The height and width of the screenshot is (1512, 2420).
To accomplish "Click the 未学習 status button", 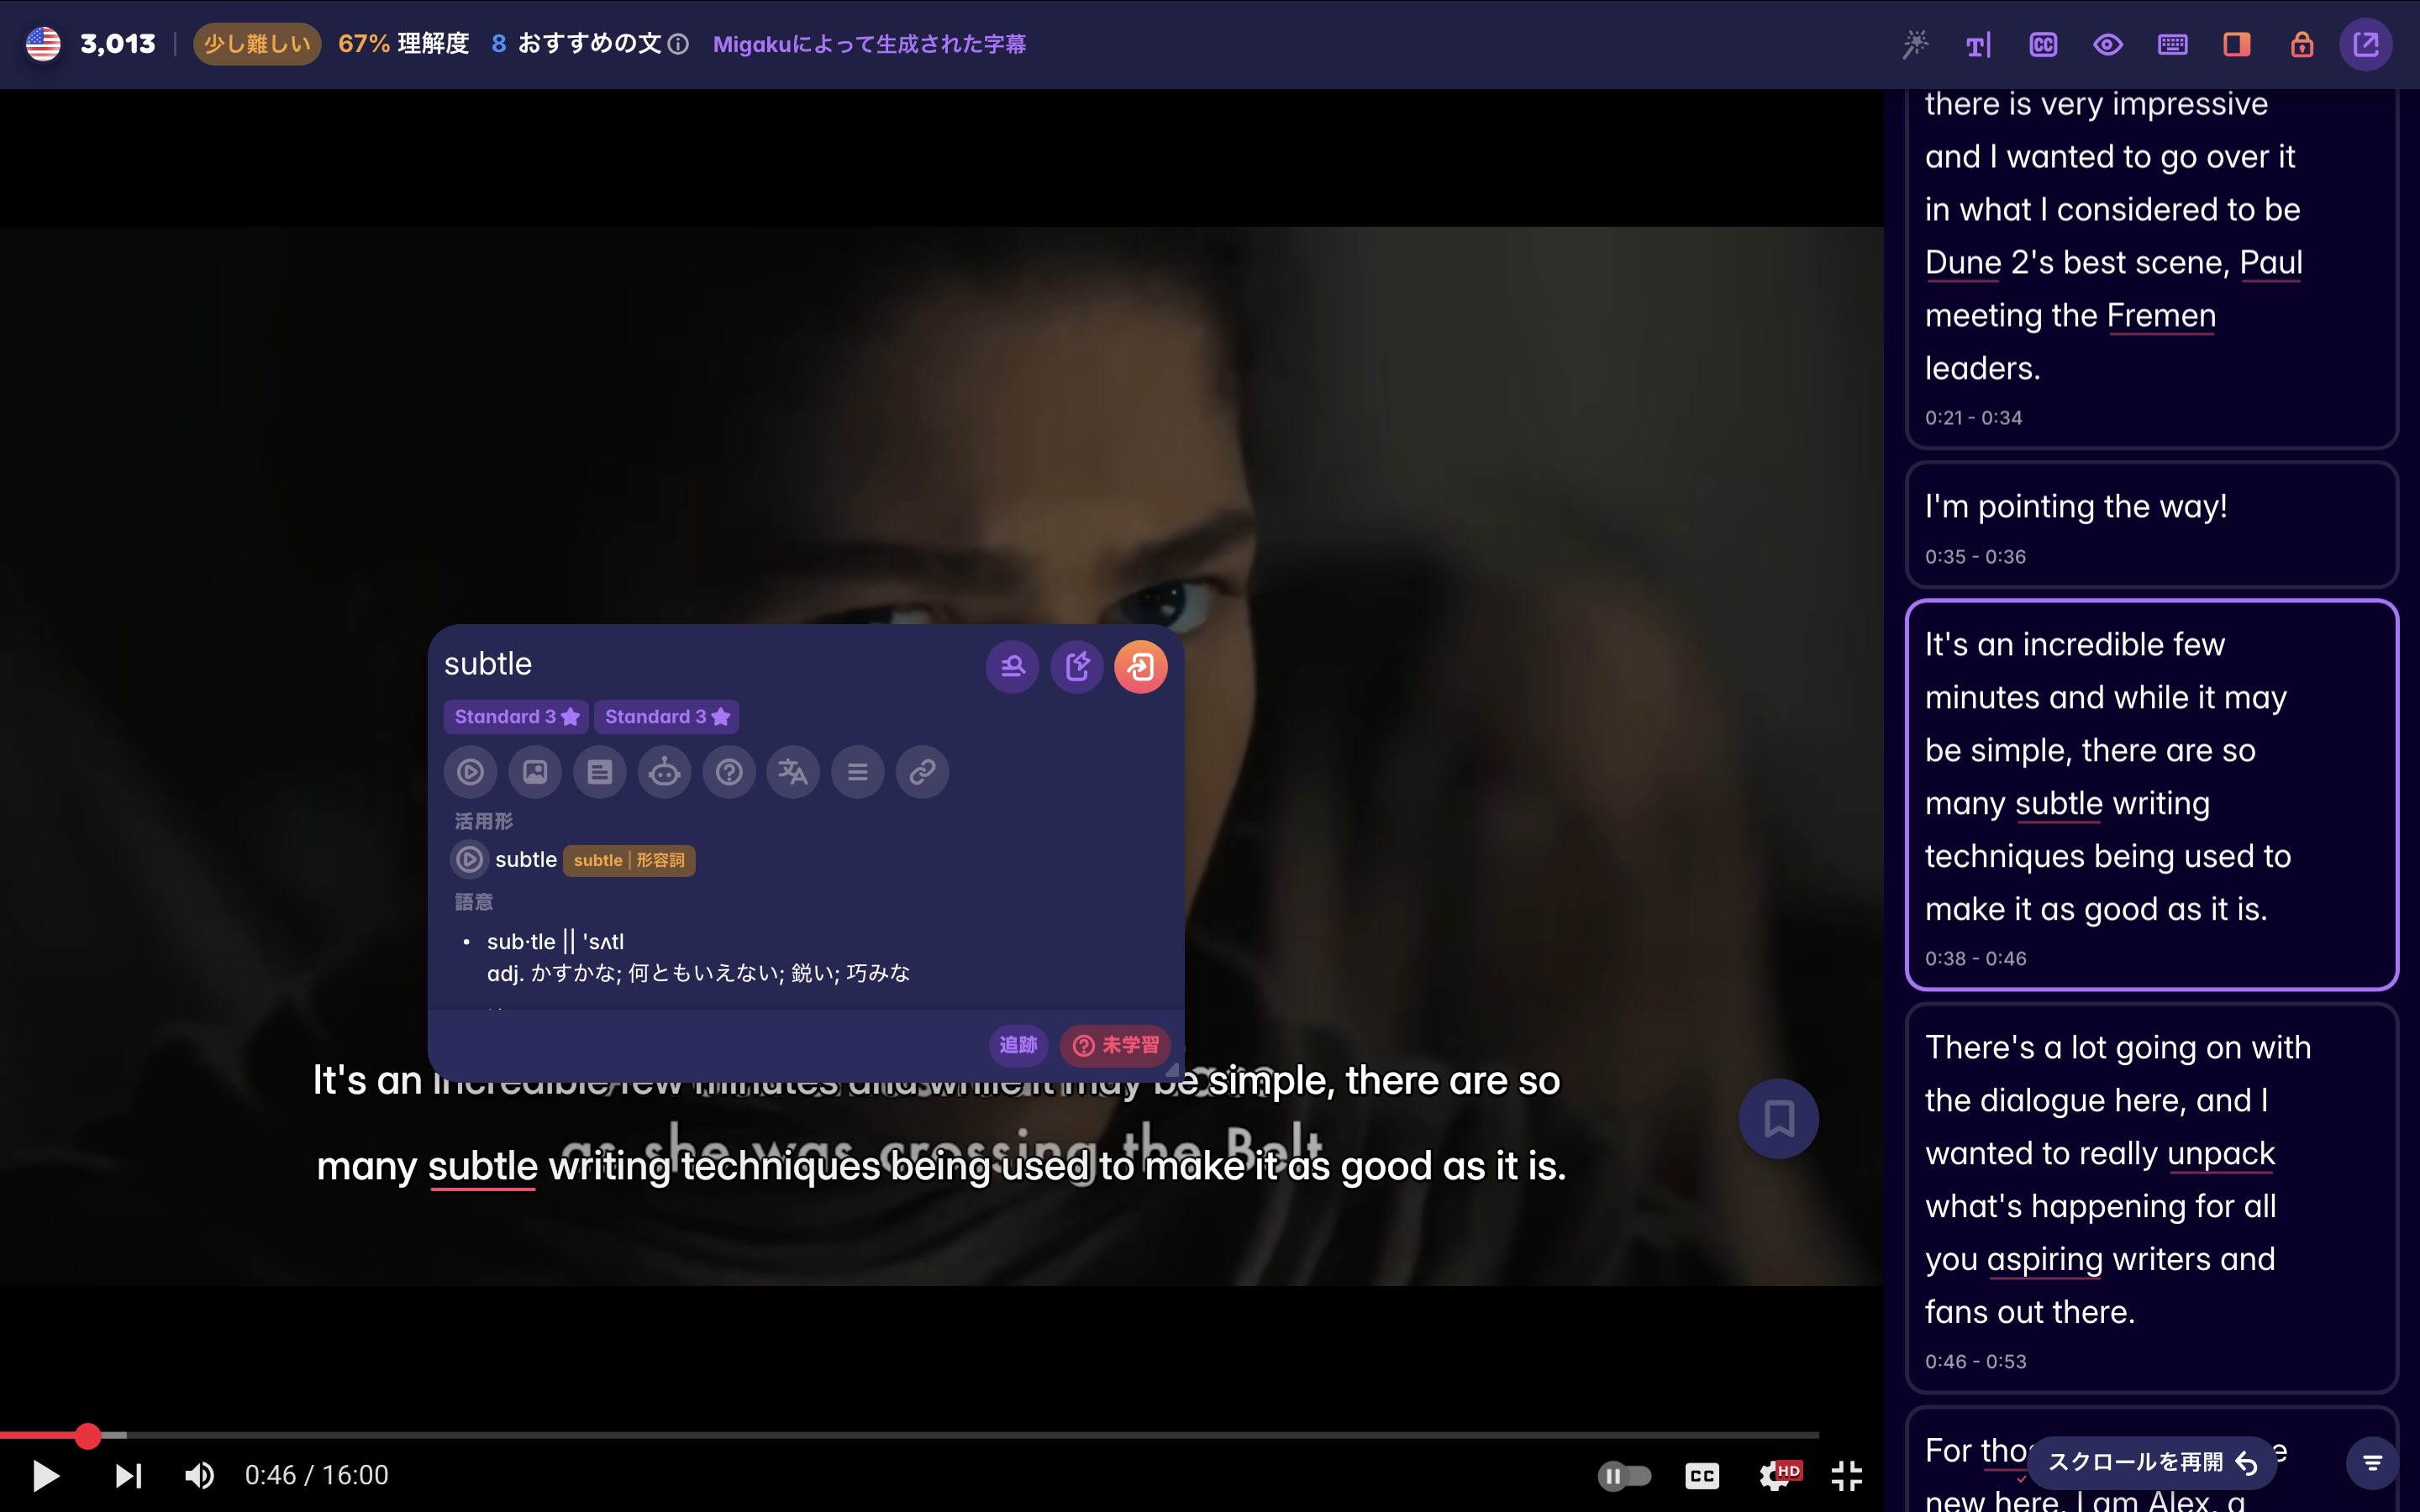I will (x=1115, y=1045).
